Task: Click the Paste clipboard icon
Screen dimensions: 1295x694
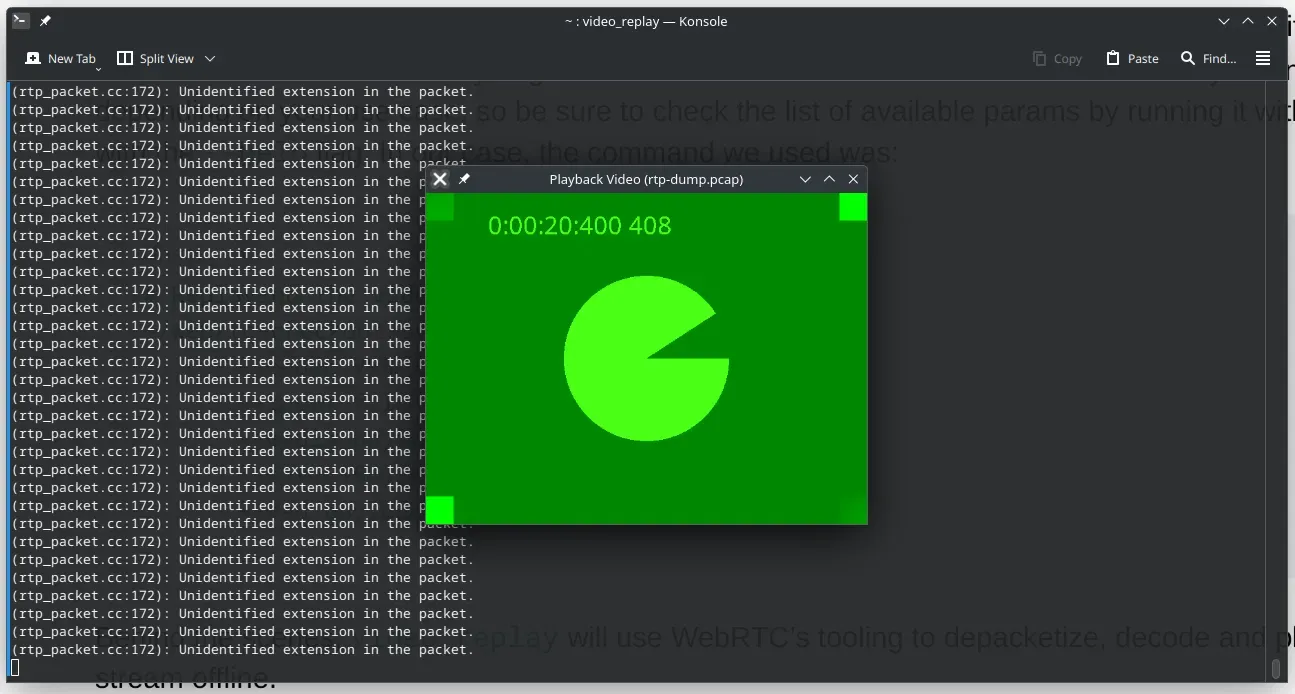Action: click(x=1113, y=59)
